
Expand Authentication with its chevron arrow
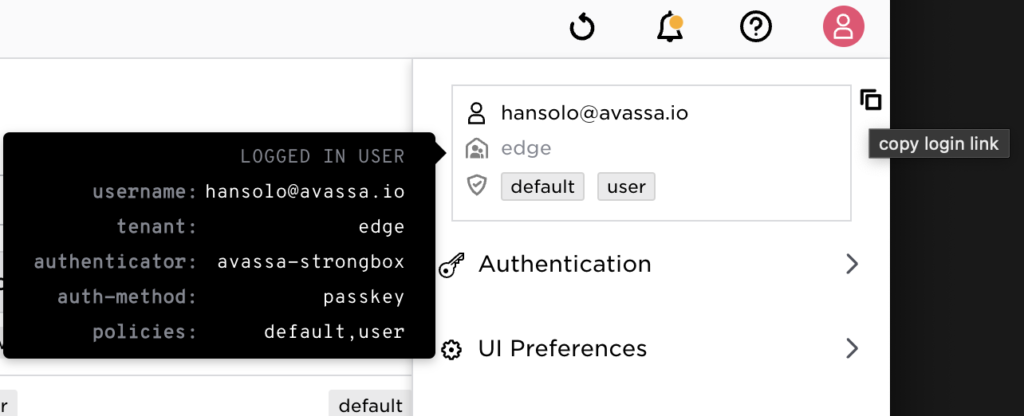[852, 264]
